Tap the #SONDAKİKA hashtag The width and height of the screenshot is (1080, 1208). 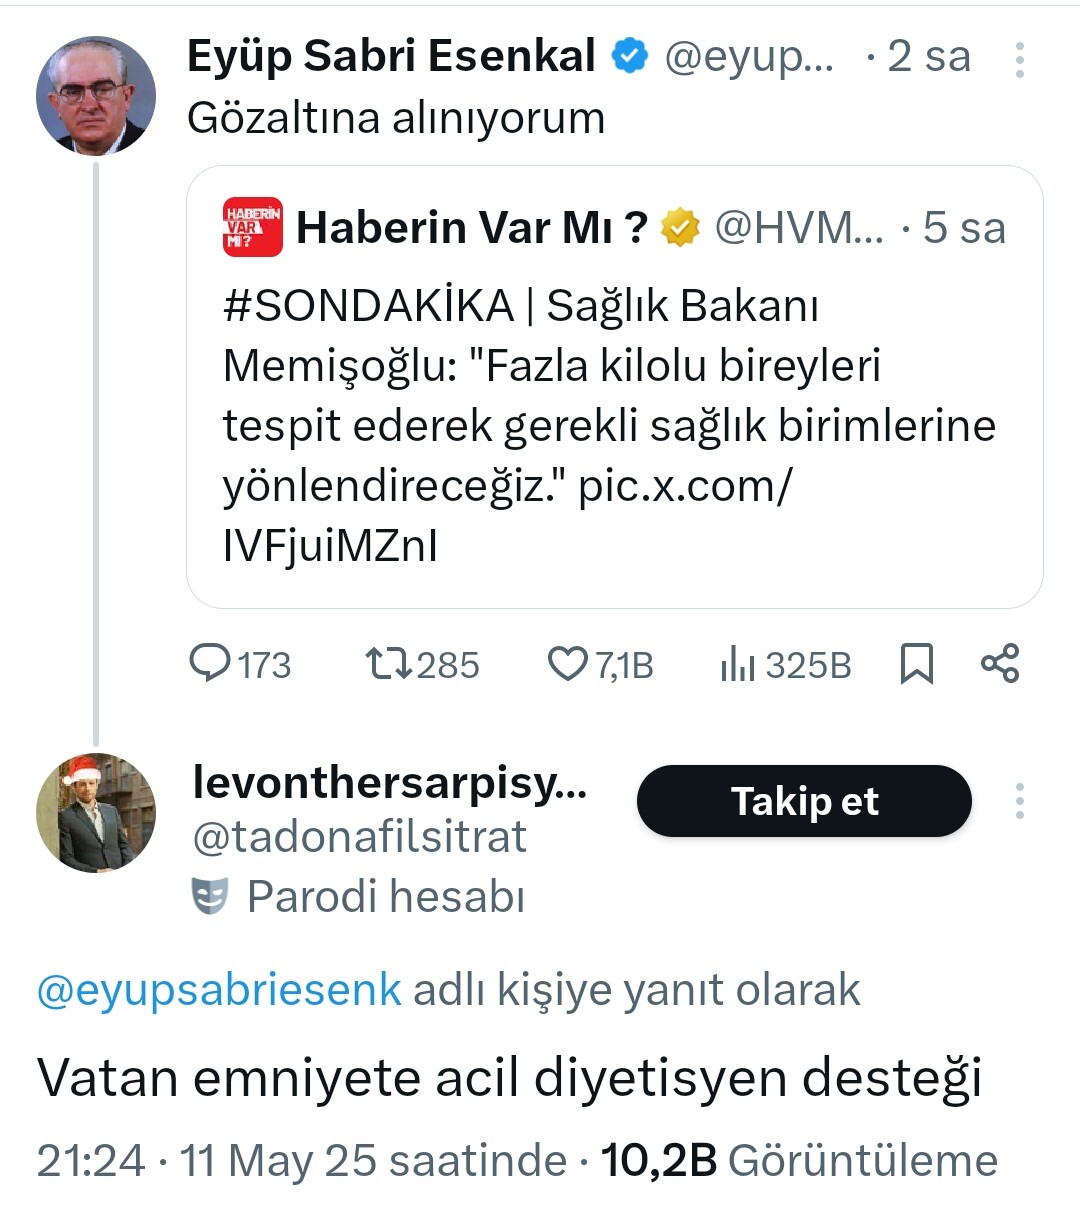(368, 306)
